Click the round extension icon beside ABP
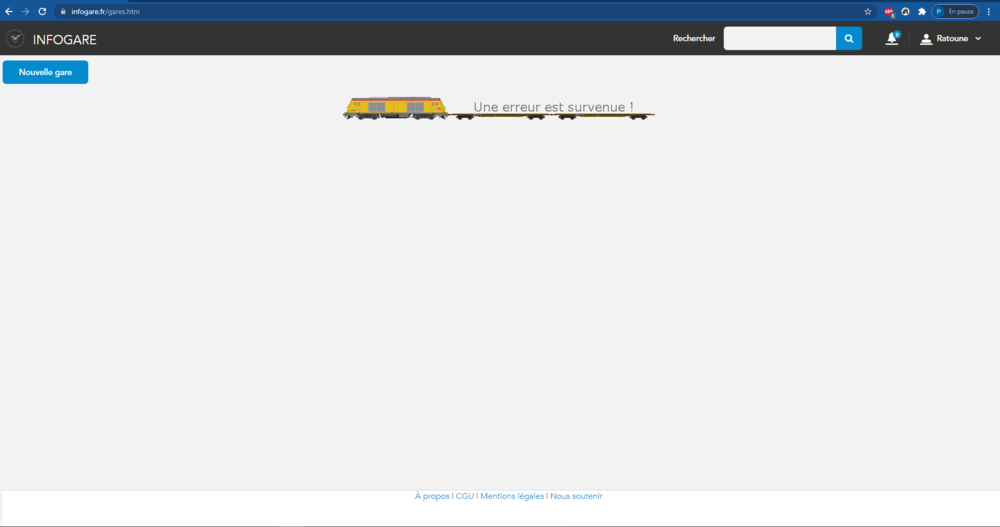This screenshot has width=1000, height=527. tap(905, 11)
